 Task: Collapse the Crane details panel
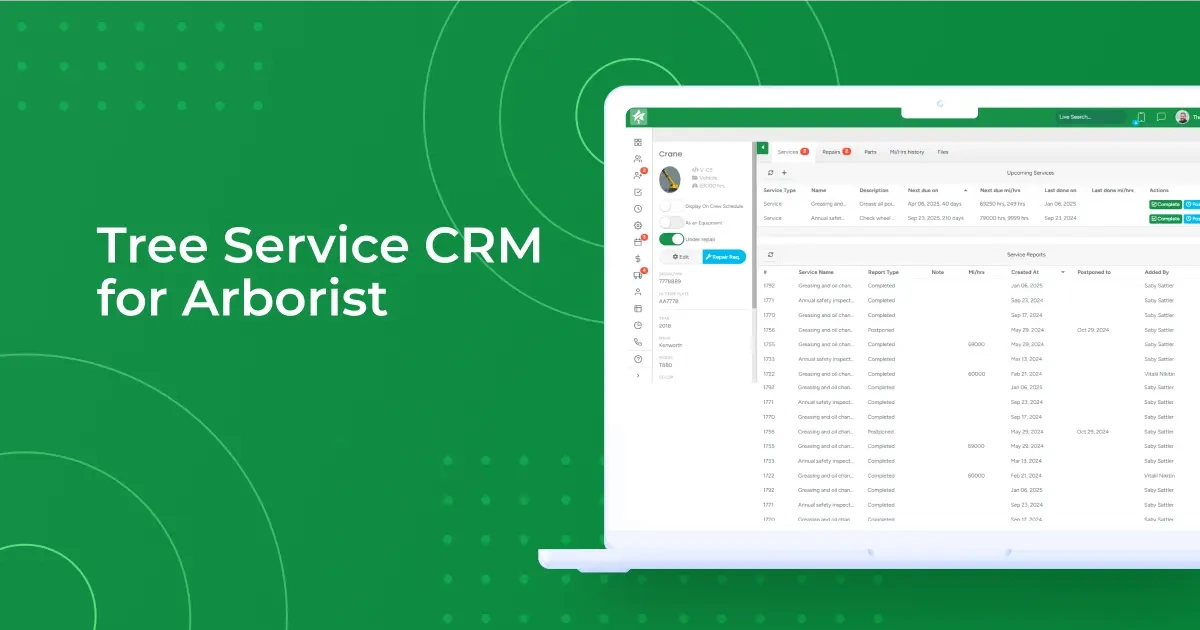click(762, 149)
